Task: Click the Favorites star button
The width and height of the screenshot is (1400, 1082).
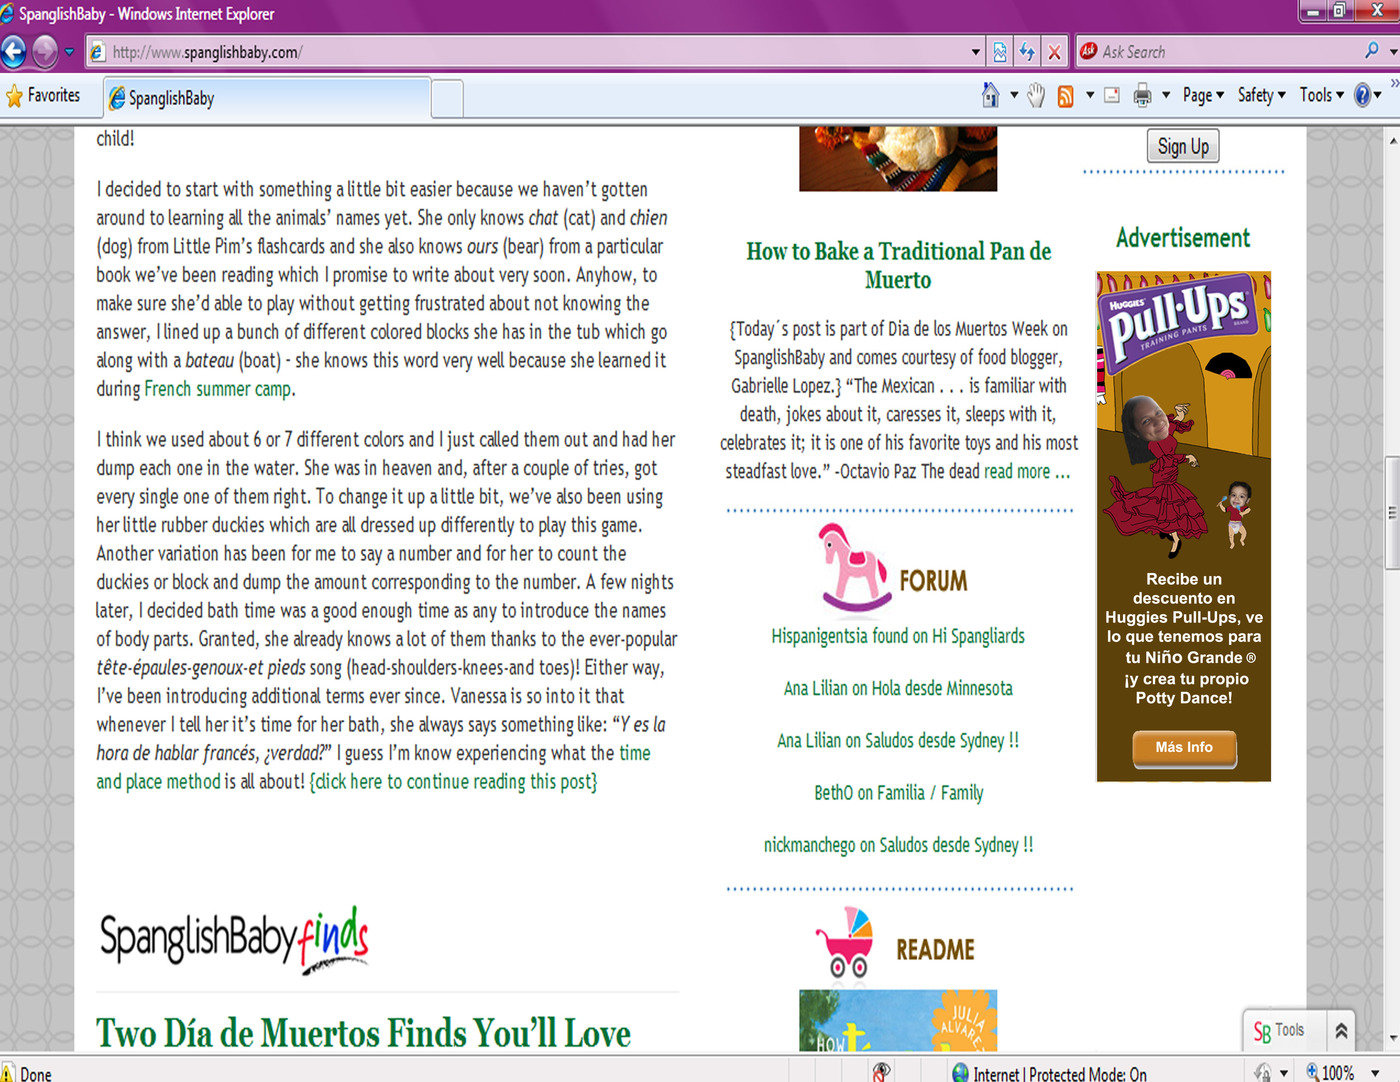Action: (43, 96)
